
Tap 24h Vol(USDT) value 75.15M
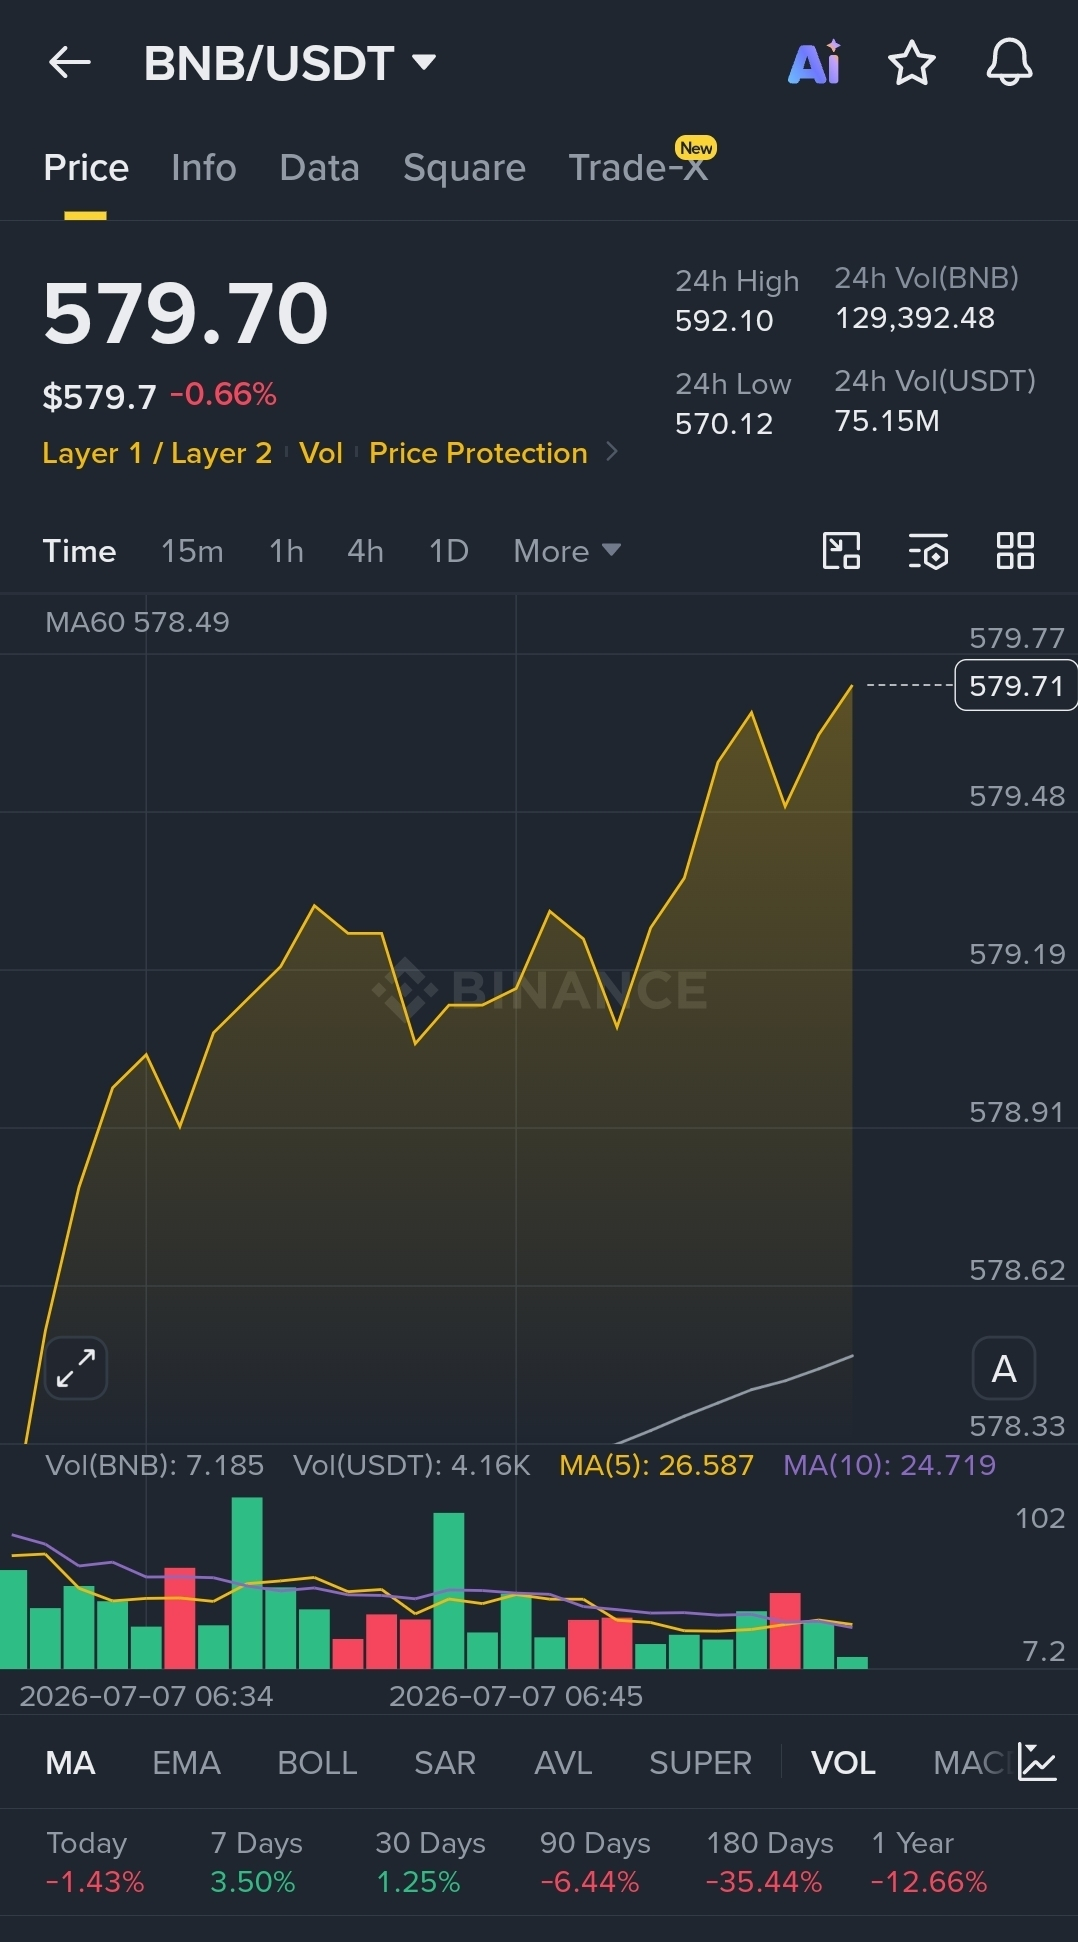pos(887,421)
